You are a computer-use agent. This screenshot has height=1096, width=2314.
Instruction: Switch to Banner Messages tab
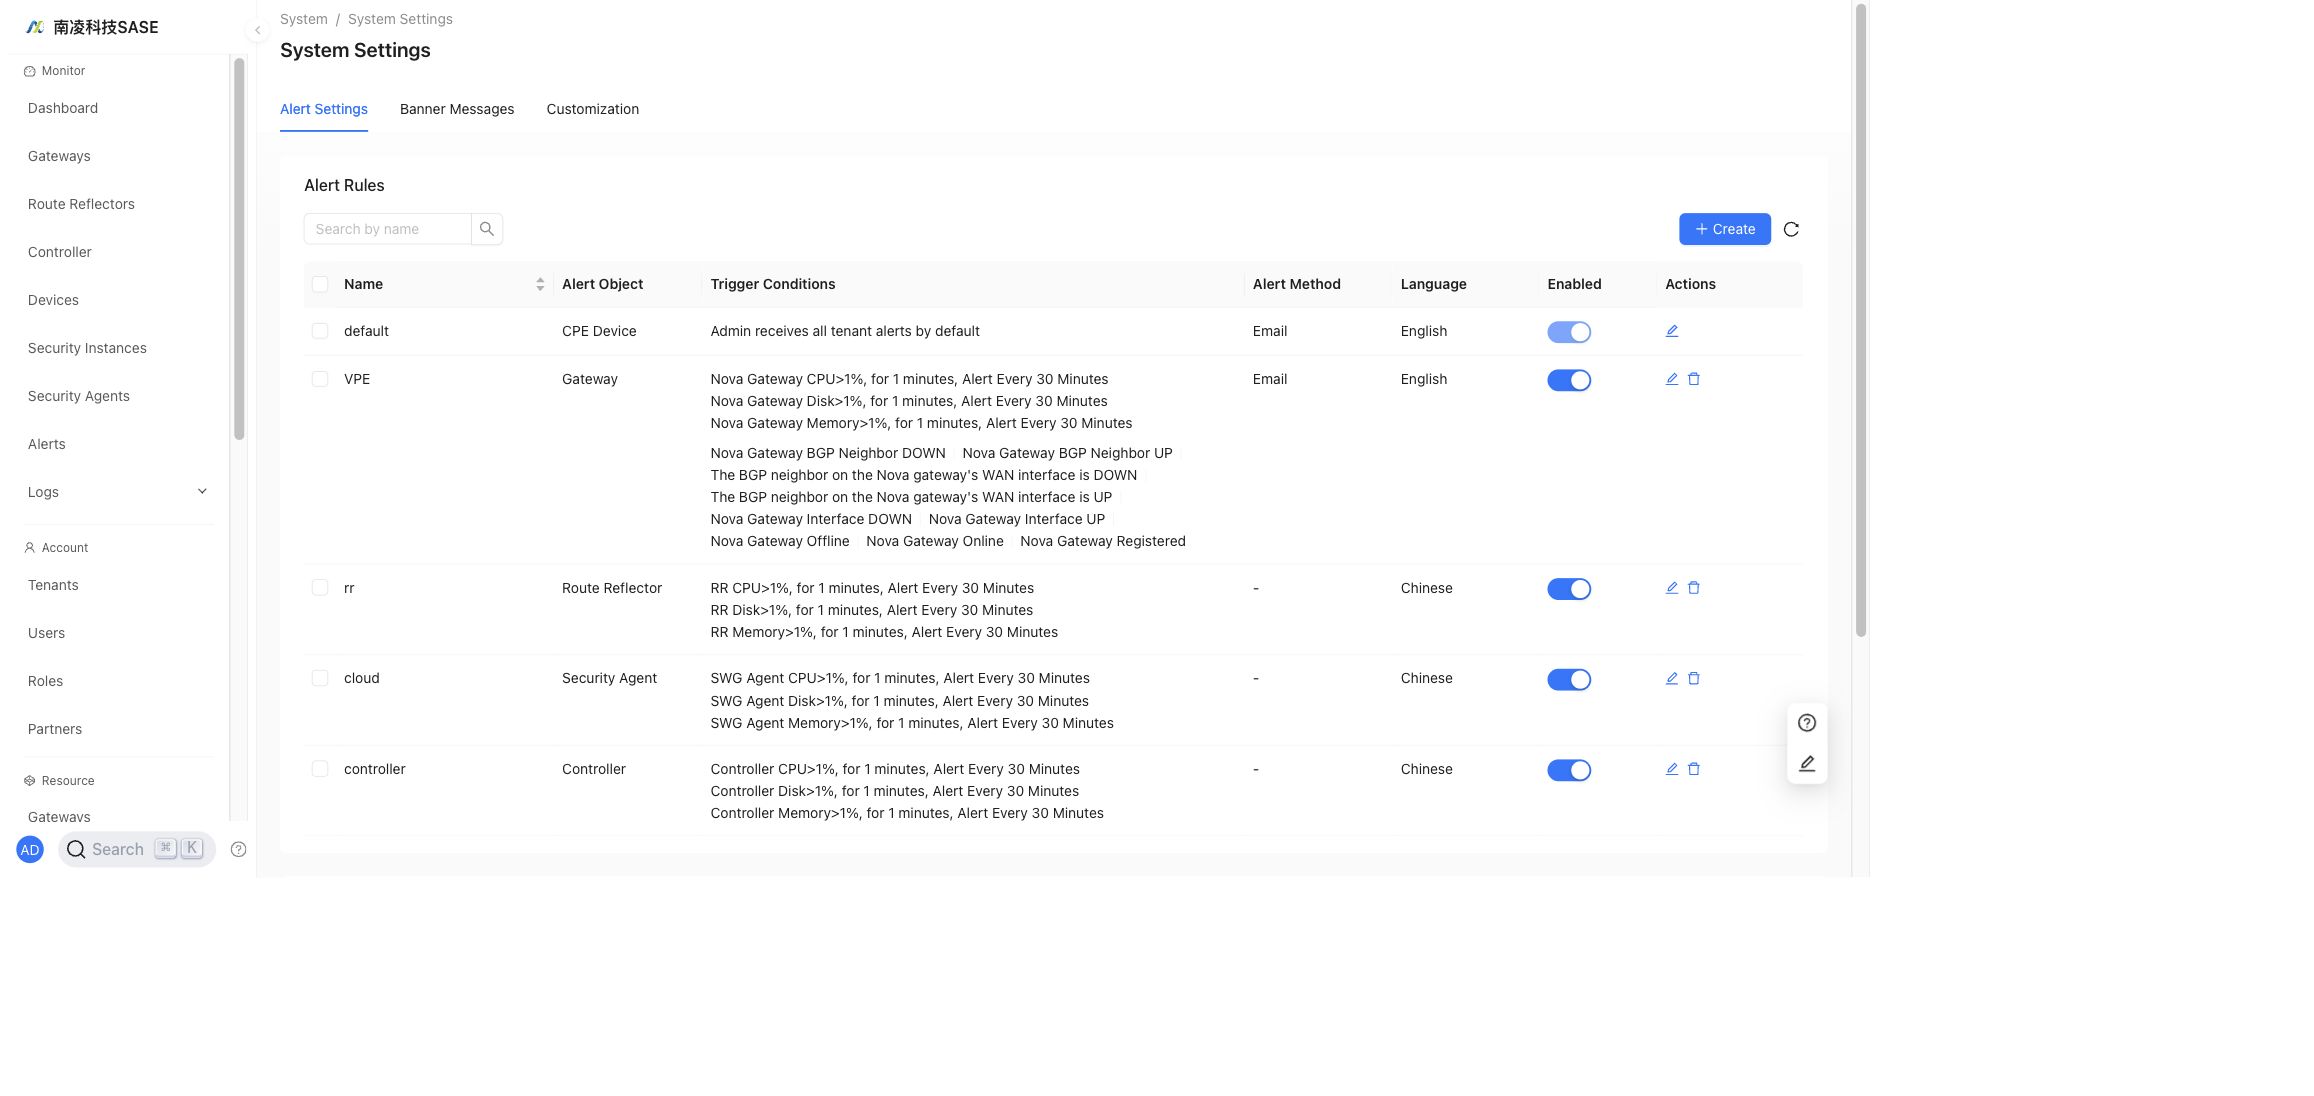(457, 109)
